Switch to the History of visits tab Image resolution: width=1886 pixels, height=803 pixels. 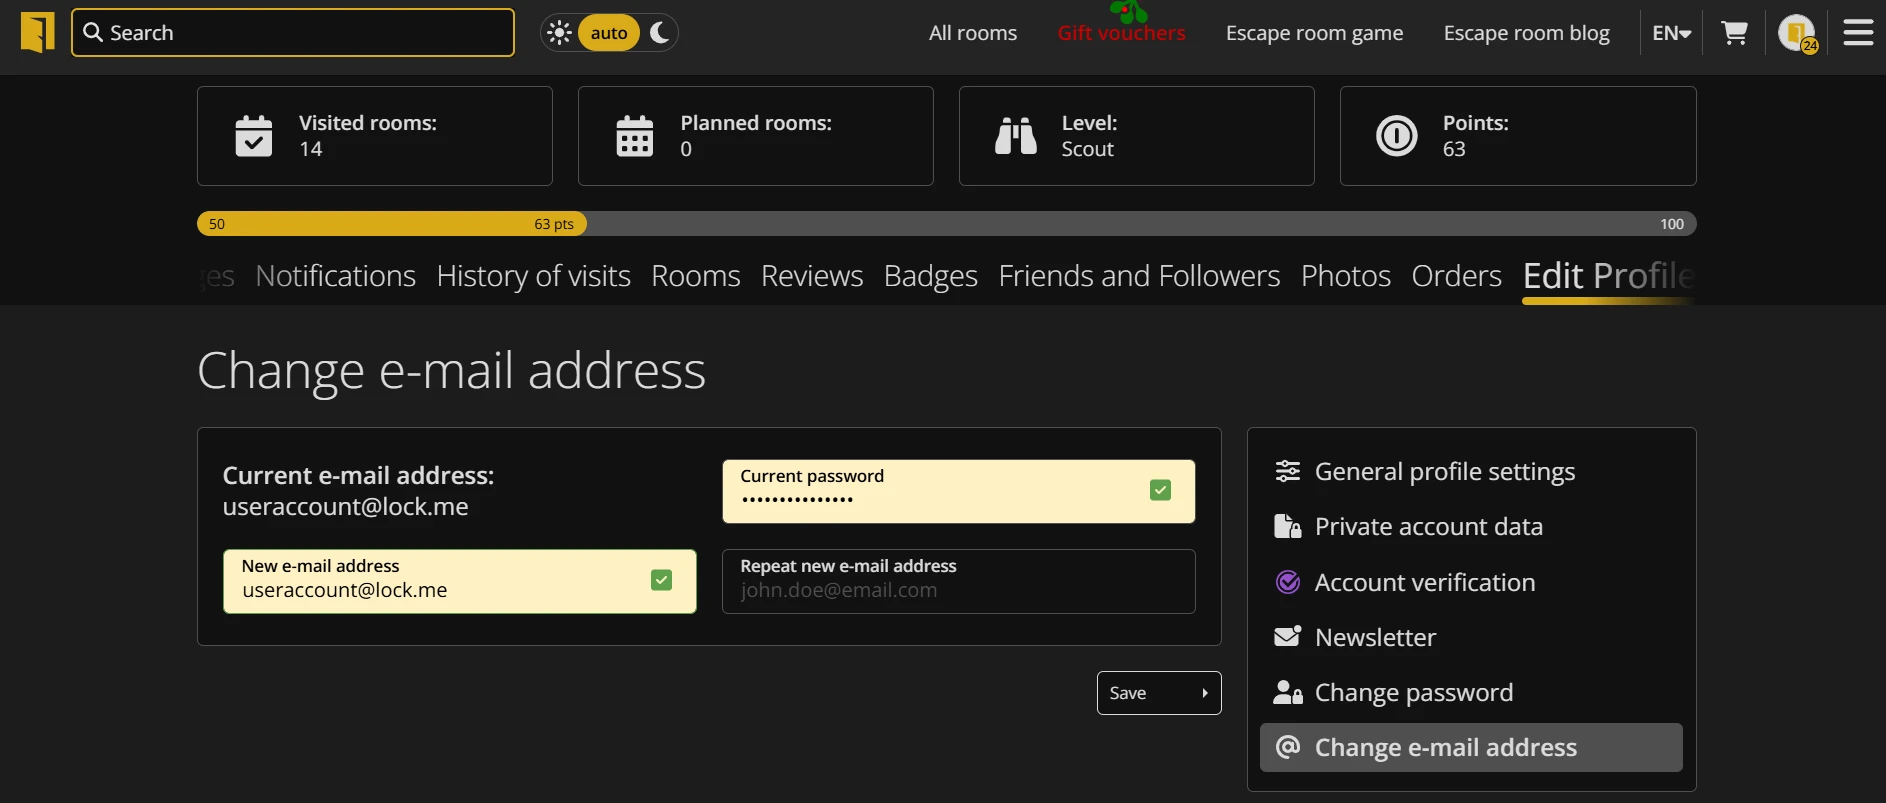tap(533, 276)
